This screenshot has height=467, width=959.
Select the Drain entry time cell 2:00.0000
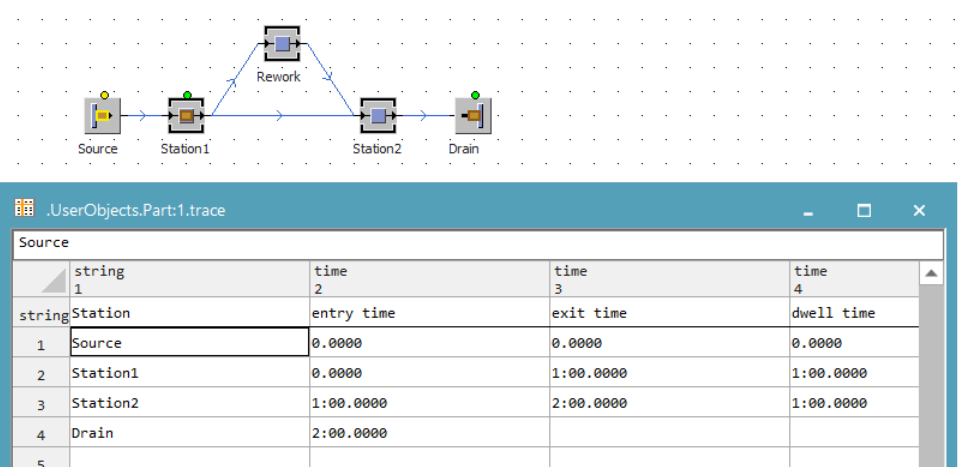pos(429,433)
